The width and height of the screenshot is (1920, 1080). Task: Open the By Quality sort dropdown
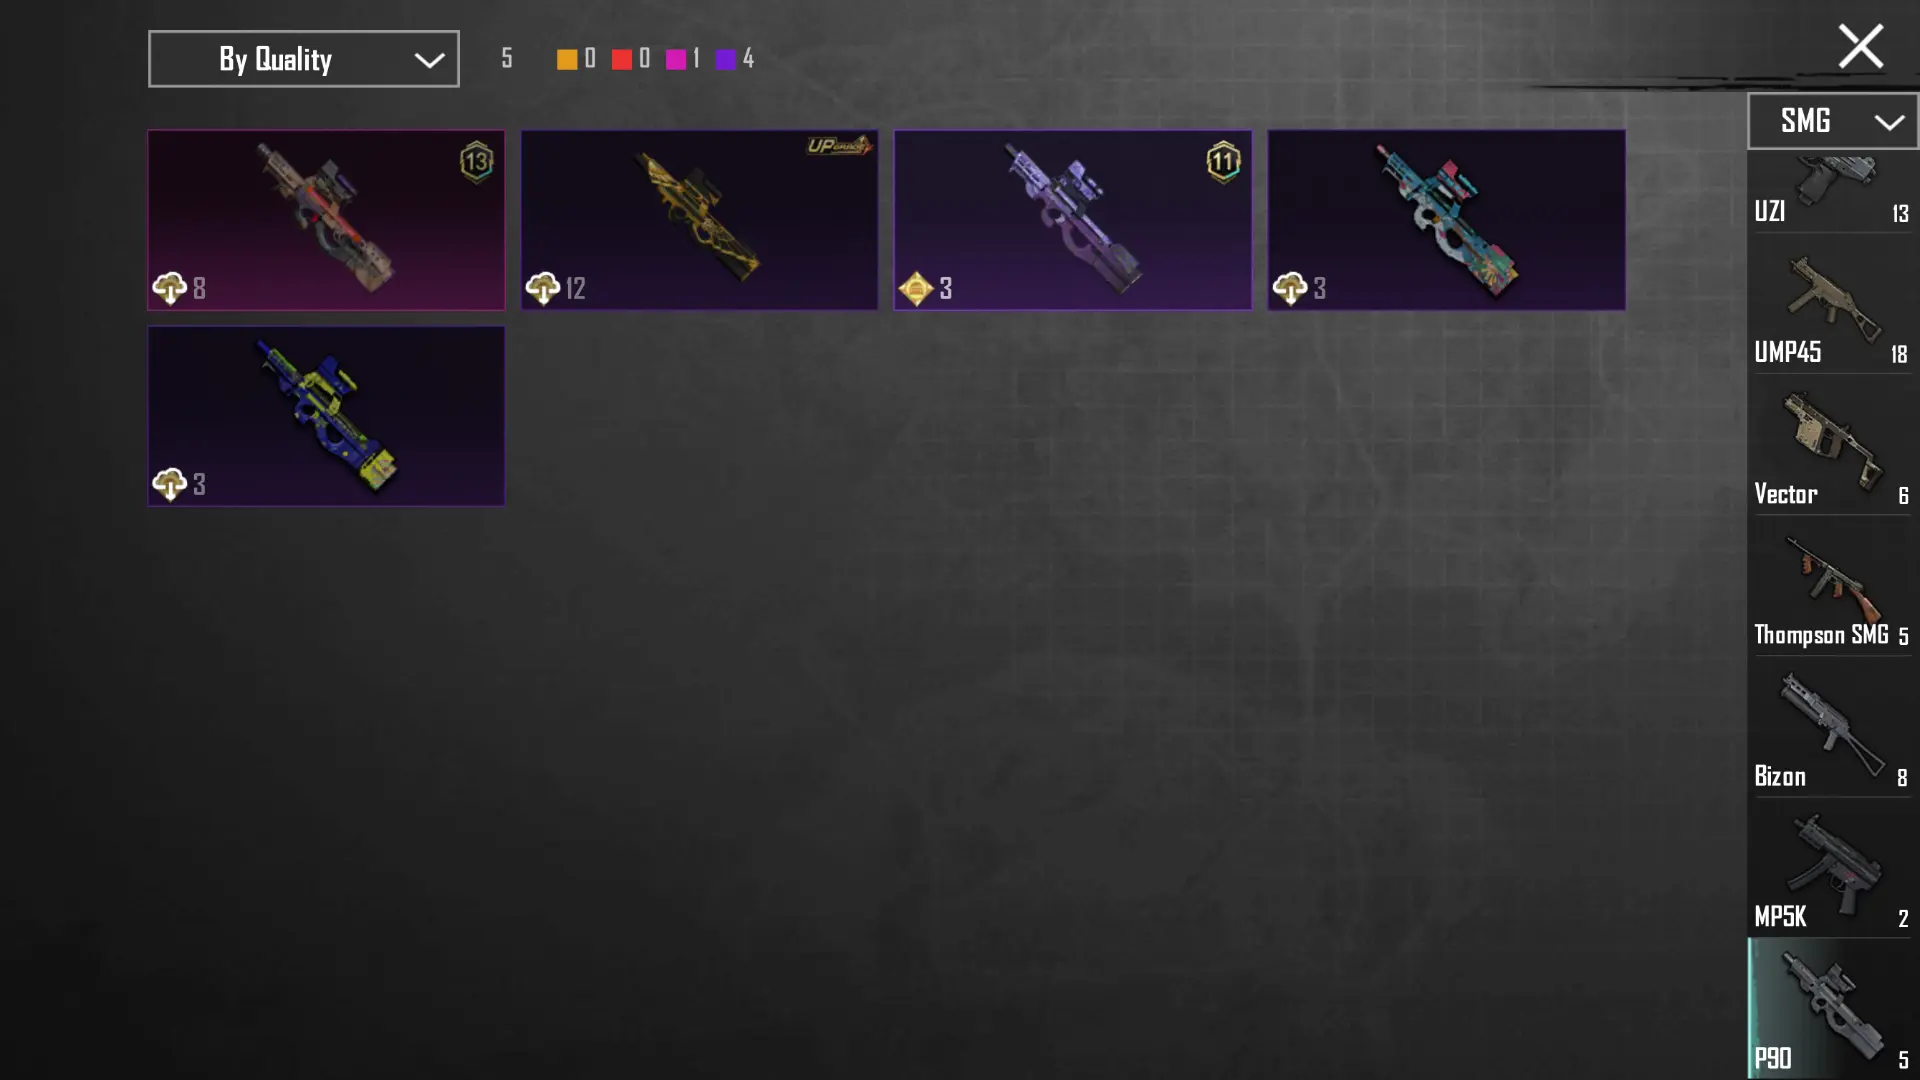pos(304,59)
